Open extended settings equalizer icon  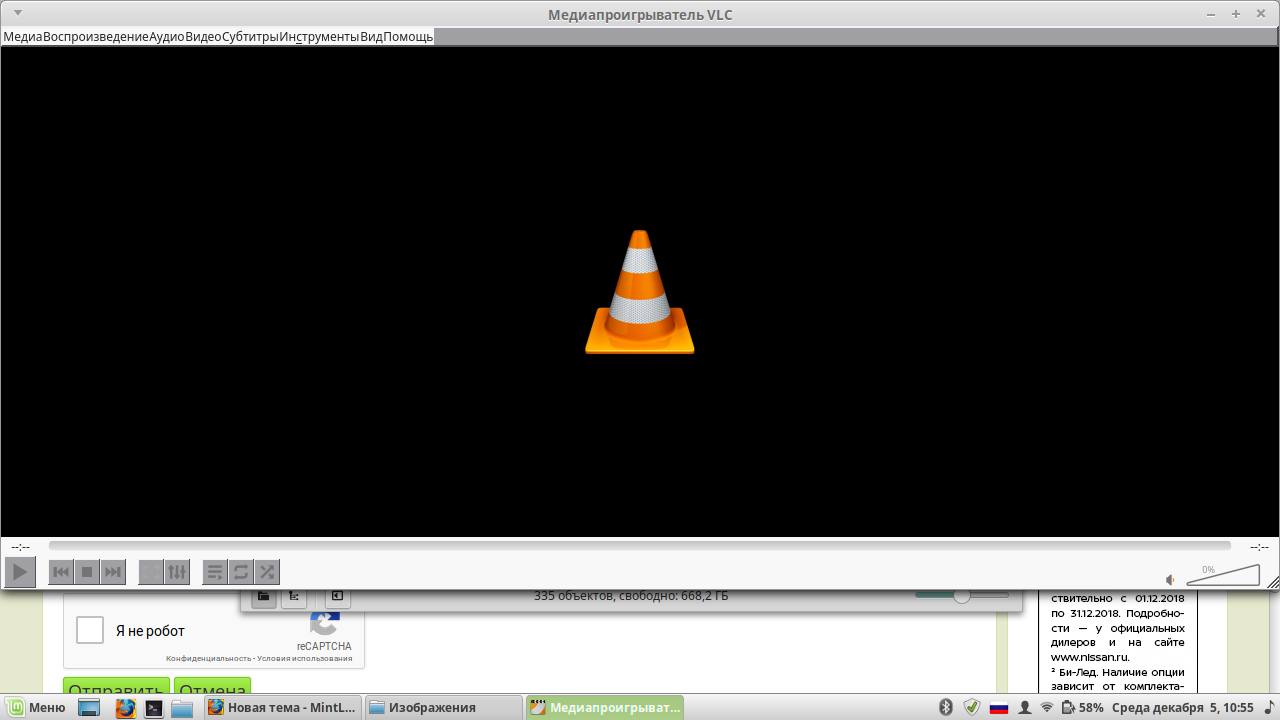tap(177, 572)
